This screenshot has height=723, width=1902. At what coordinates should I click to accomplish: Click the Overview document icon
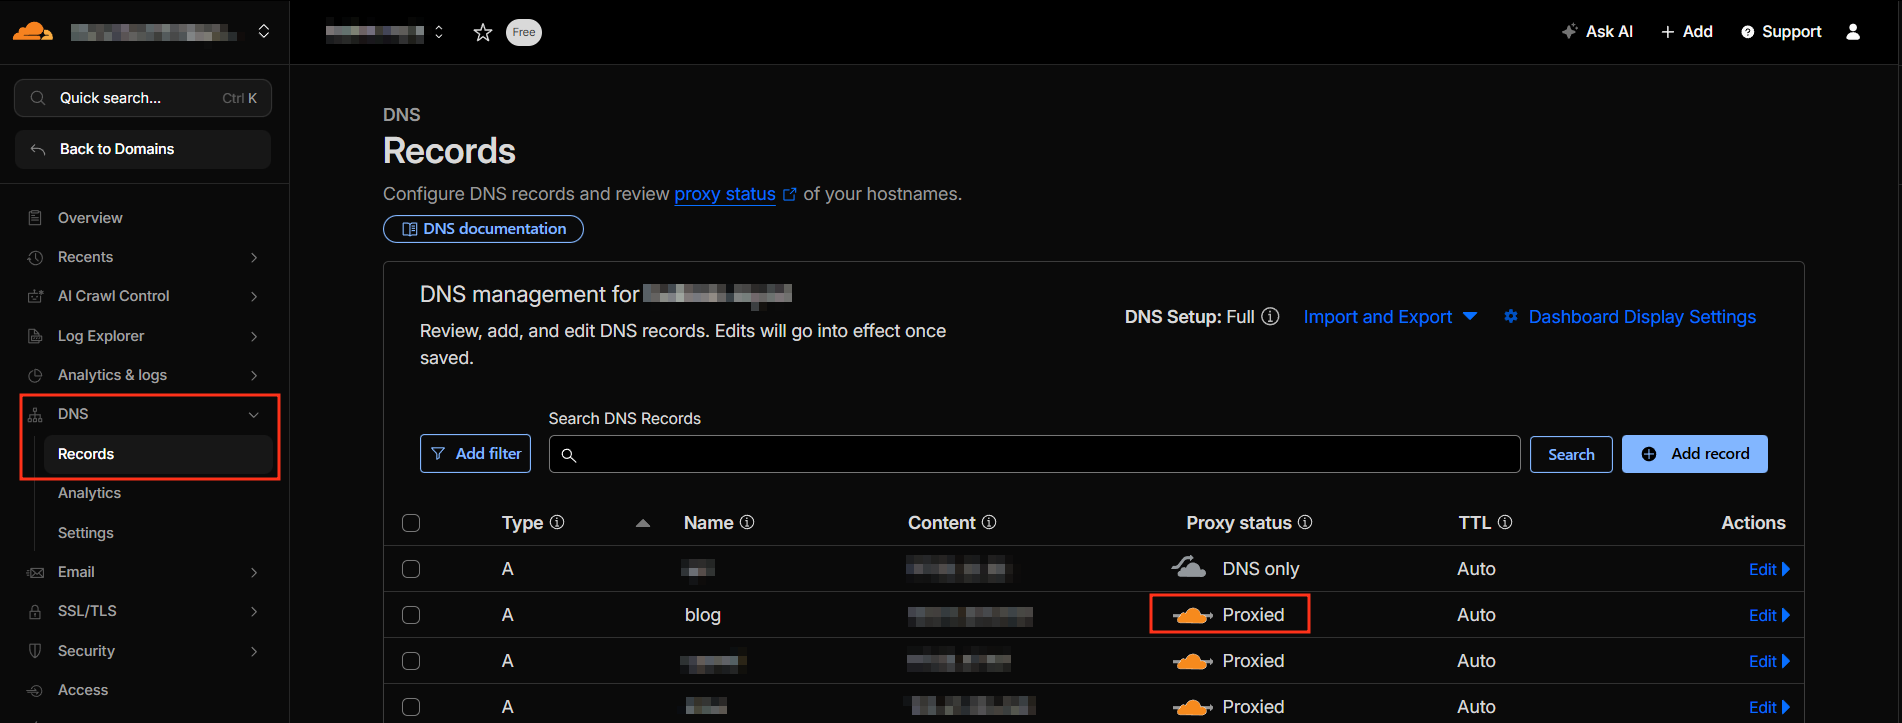click(35, 218)
